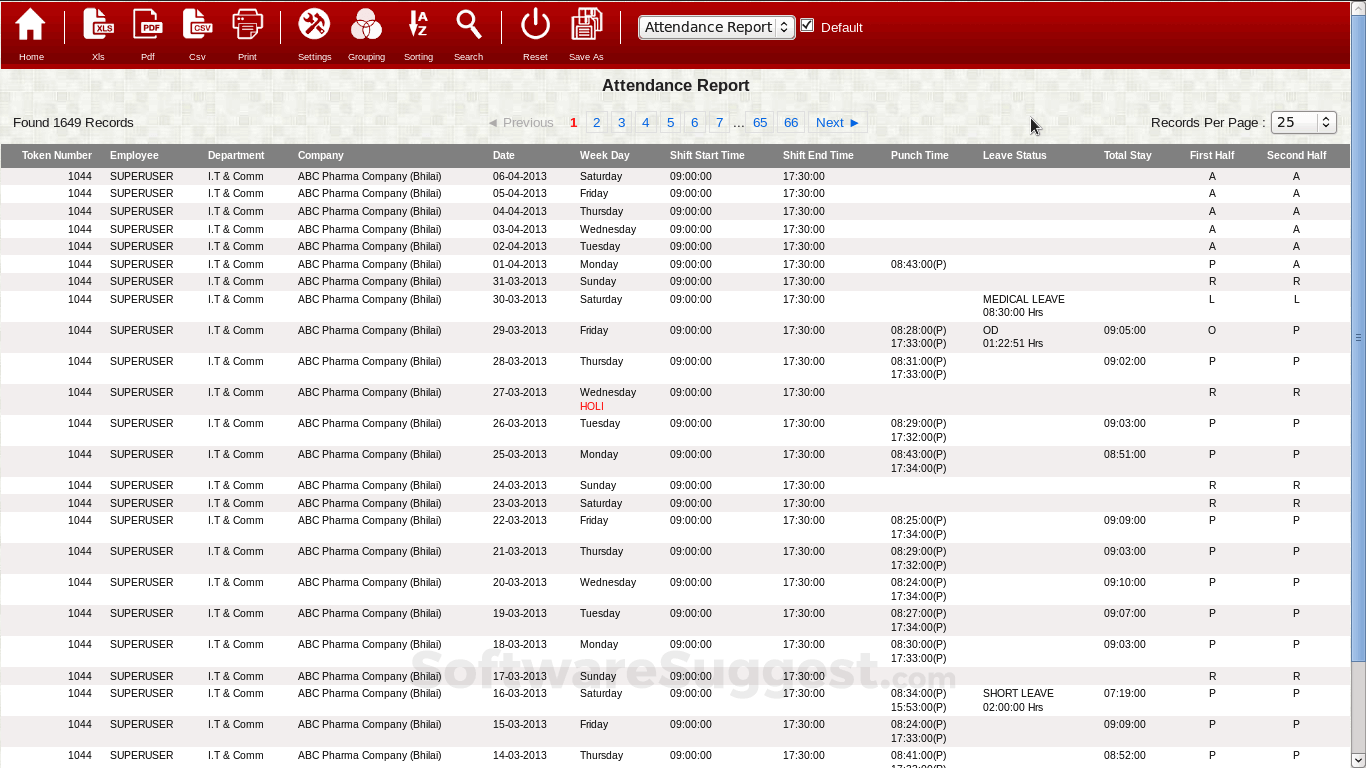This screenshot has height=768, width=1366.
Task: Go to page 6
Action: coord(695,122)
